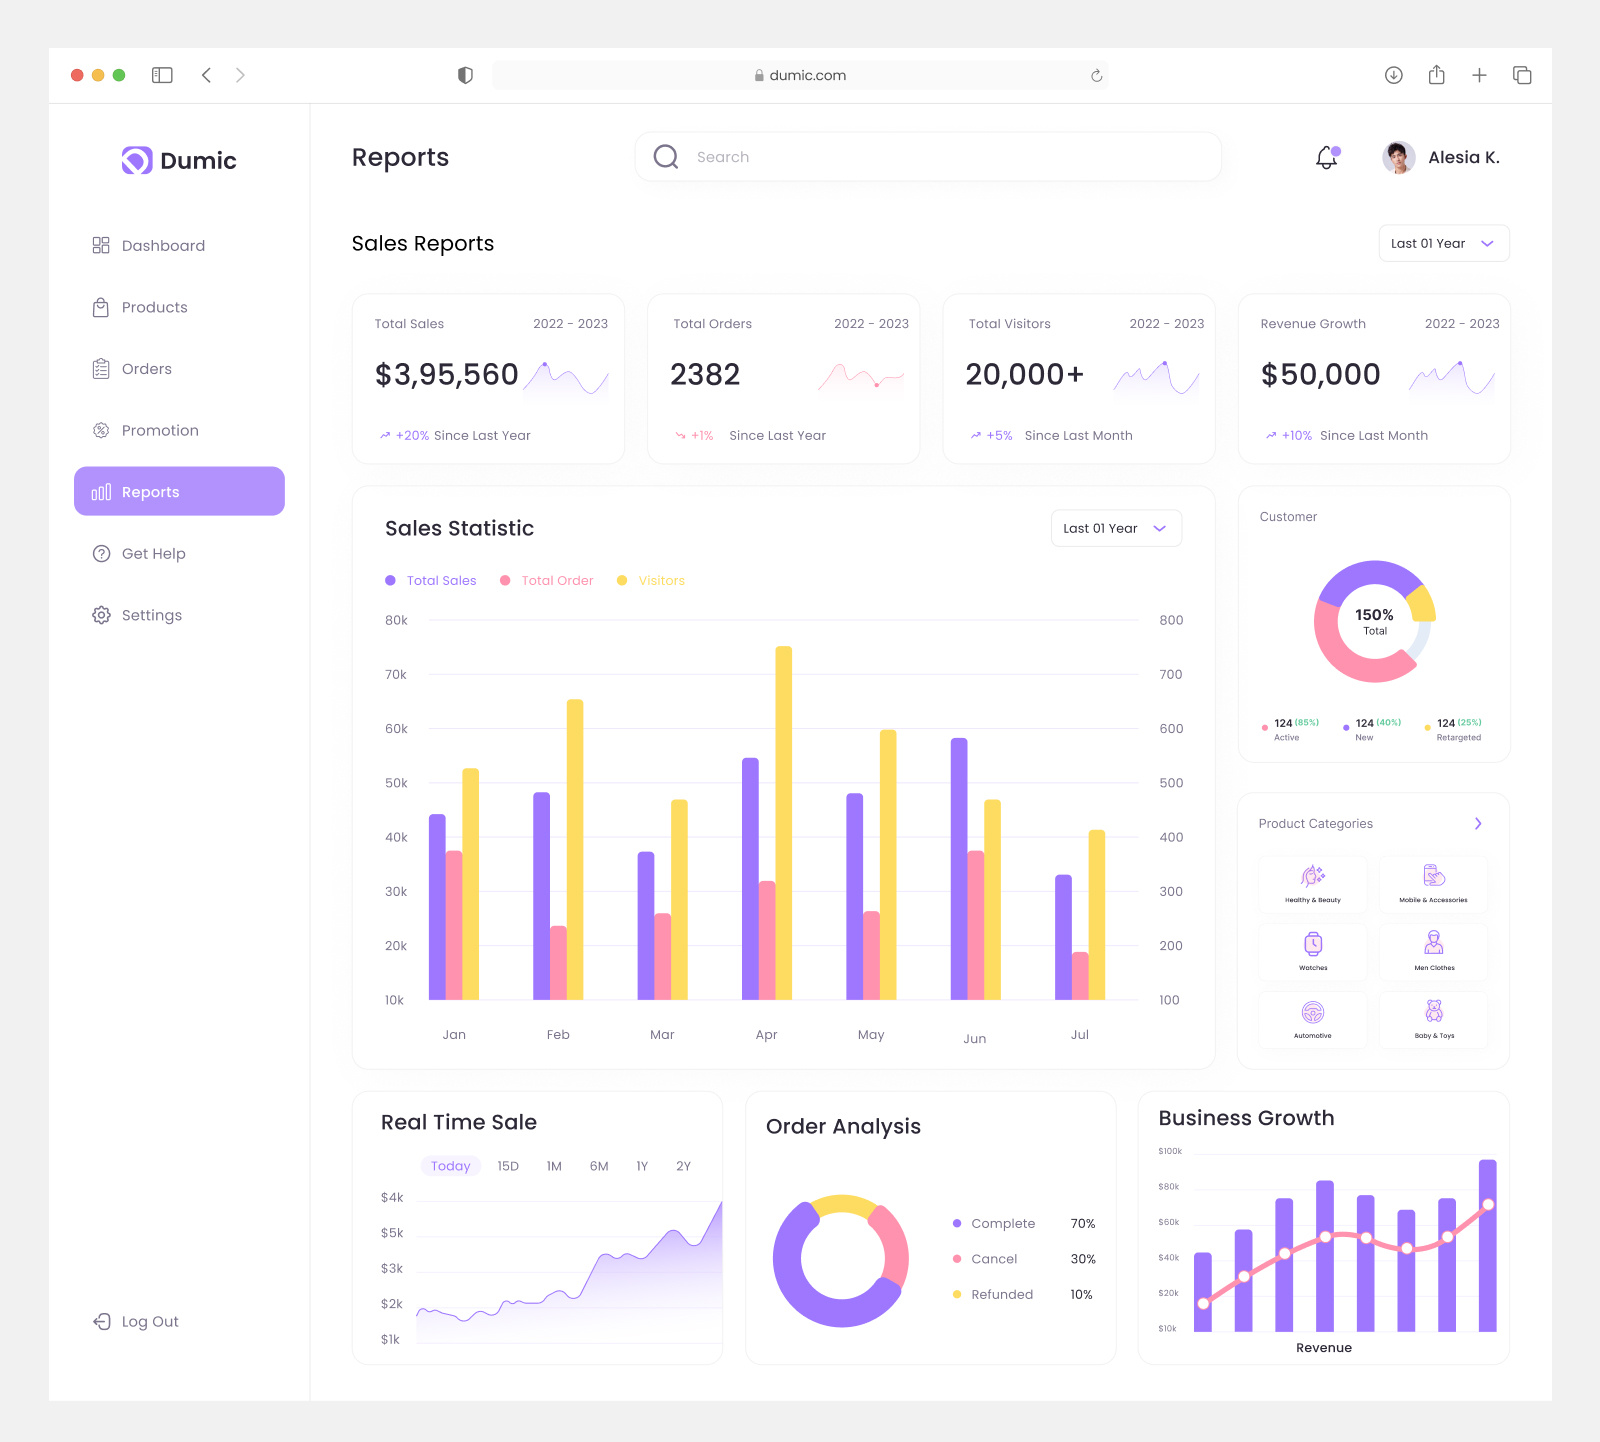Open Sales Statistic time range dropdown
1600x1442 pixels.
tap(1115, 528)
